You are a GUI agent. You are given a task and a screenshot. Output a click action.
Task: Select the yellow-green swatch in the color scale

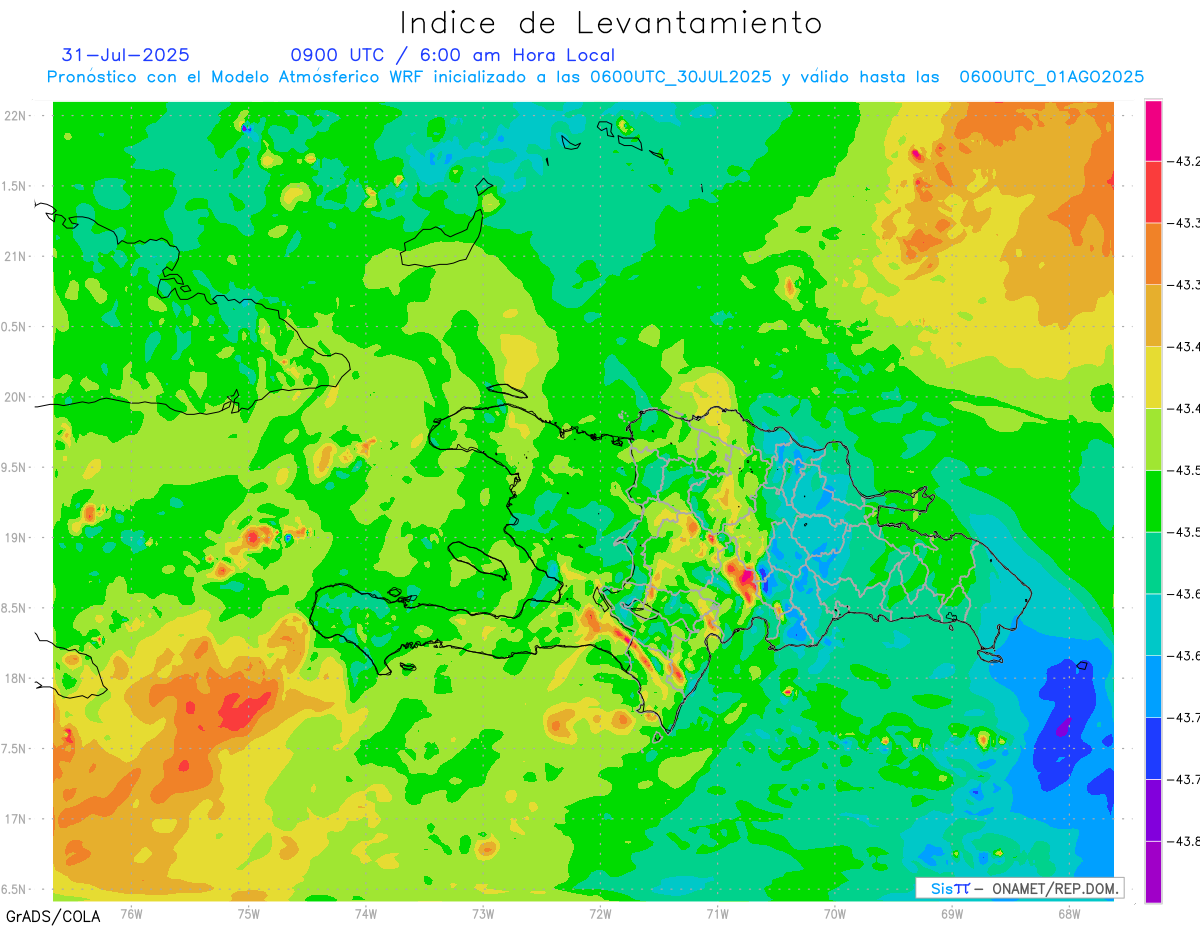[x=1153, y=439]
